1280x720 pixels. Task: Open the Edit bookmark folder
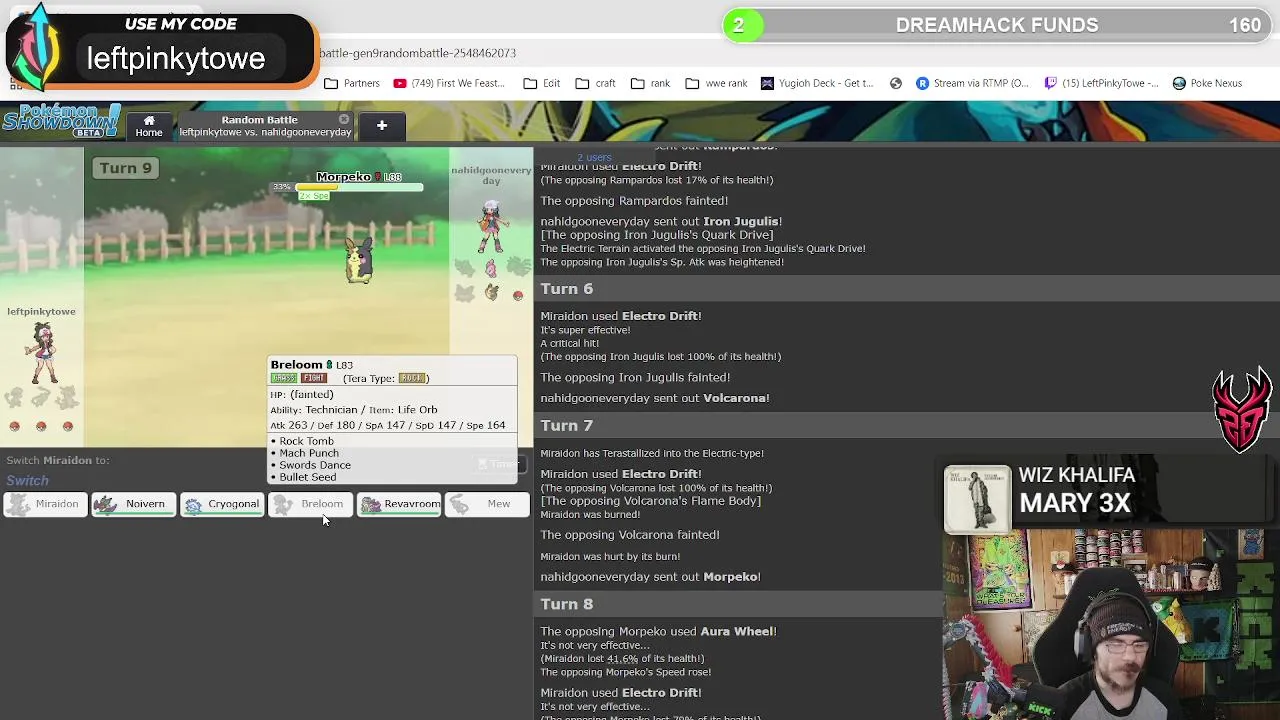(542, 83)
